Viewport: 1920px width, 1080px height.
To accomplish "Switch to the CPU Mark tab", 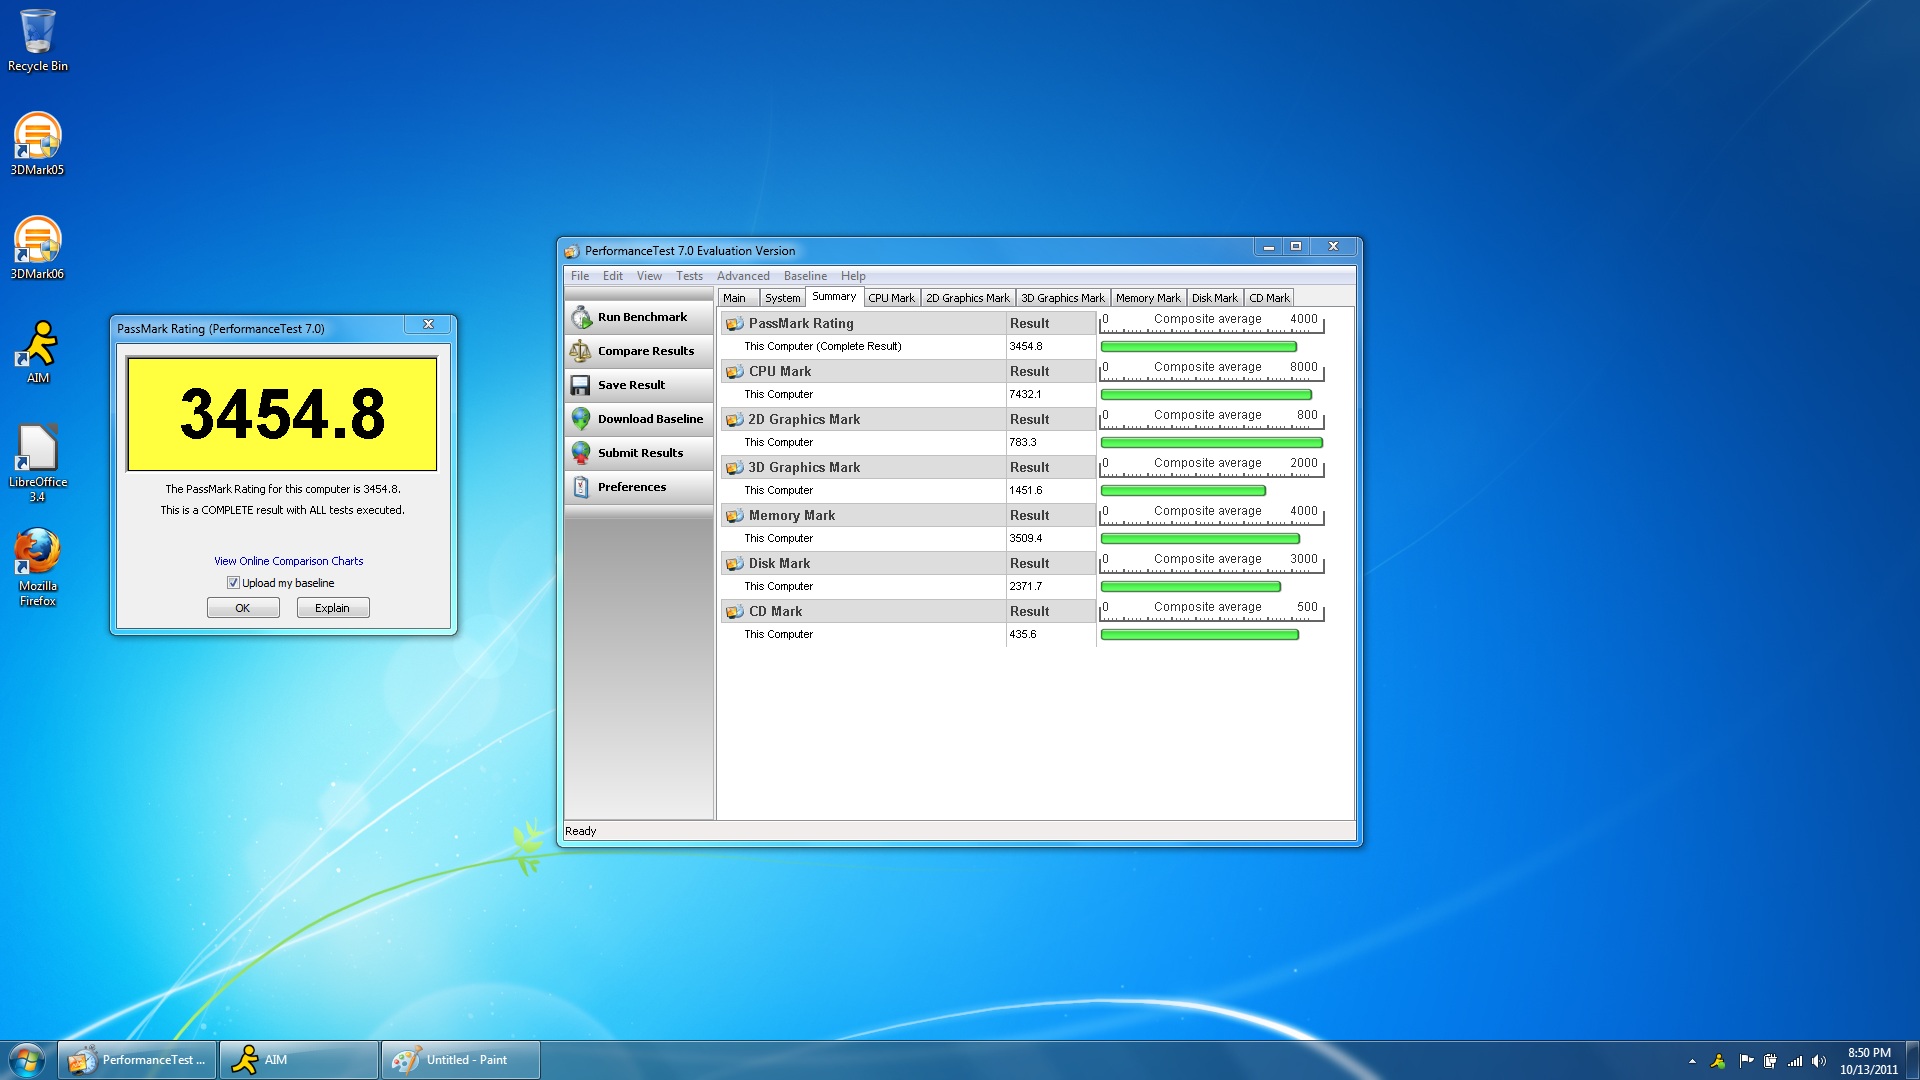I will pos(891,298).
